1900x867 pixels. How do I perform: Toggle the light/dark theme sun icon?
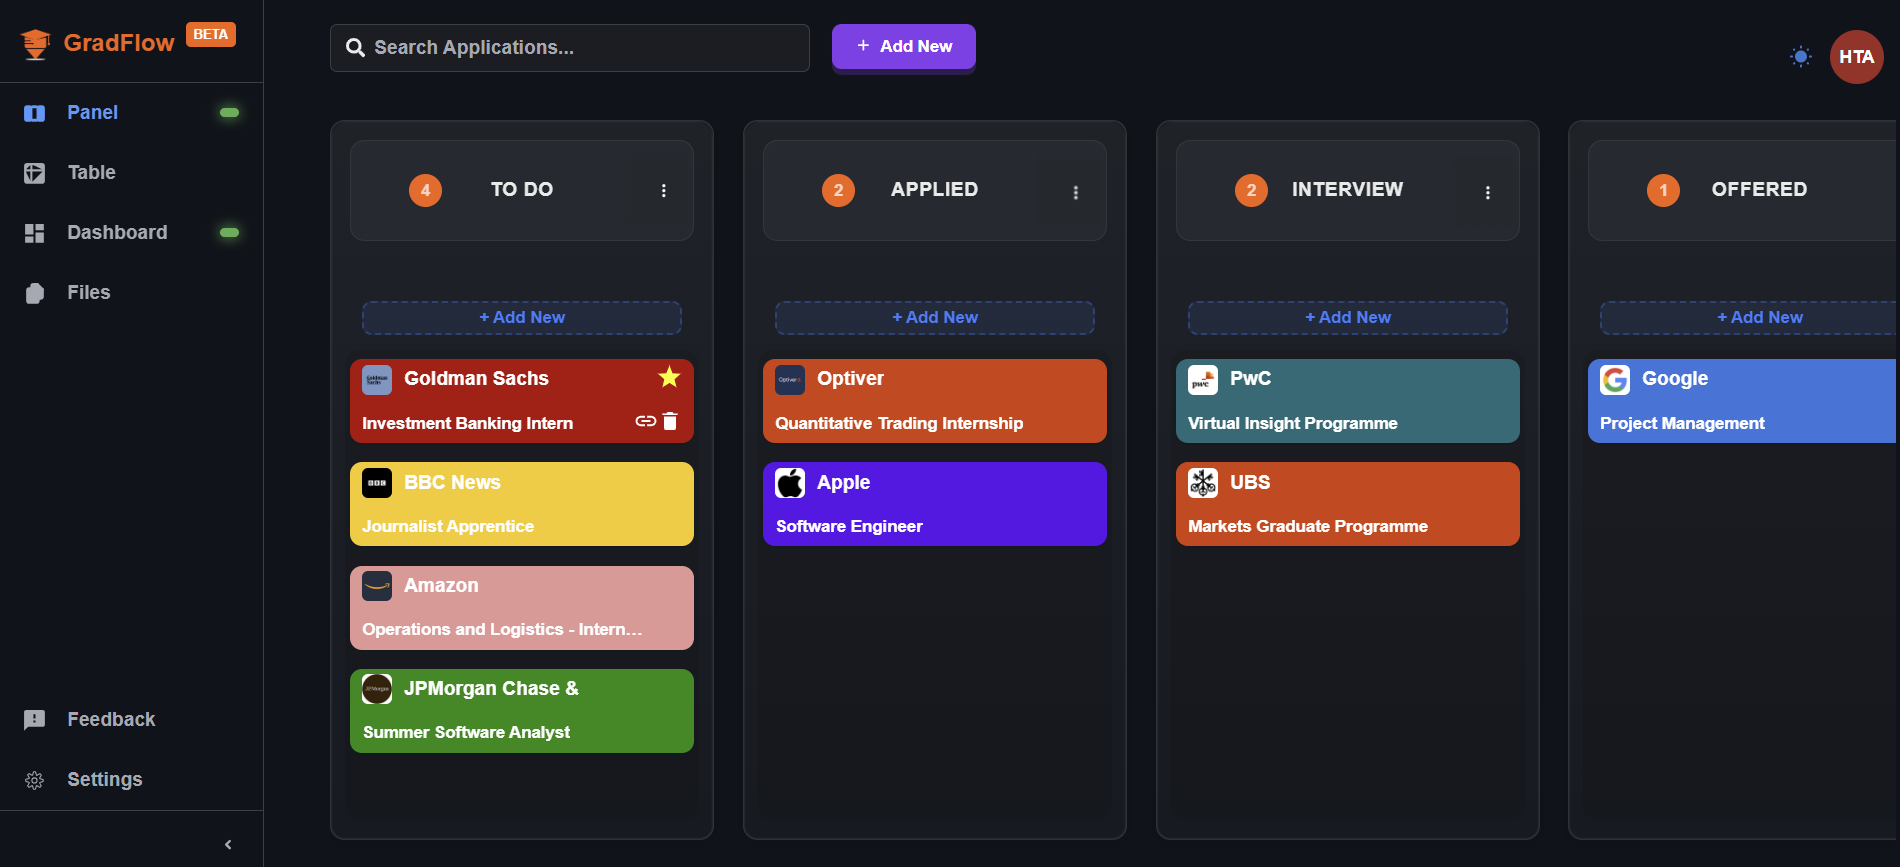click(1800, 57)
